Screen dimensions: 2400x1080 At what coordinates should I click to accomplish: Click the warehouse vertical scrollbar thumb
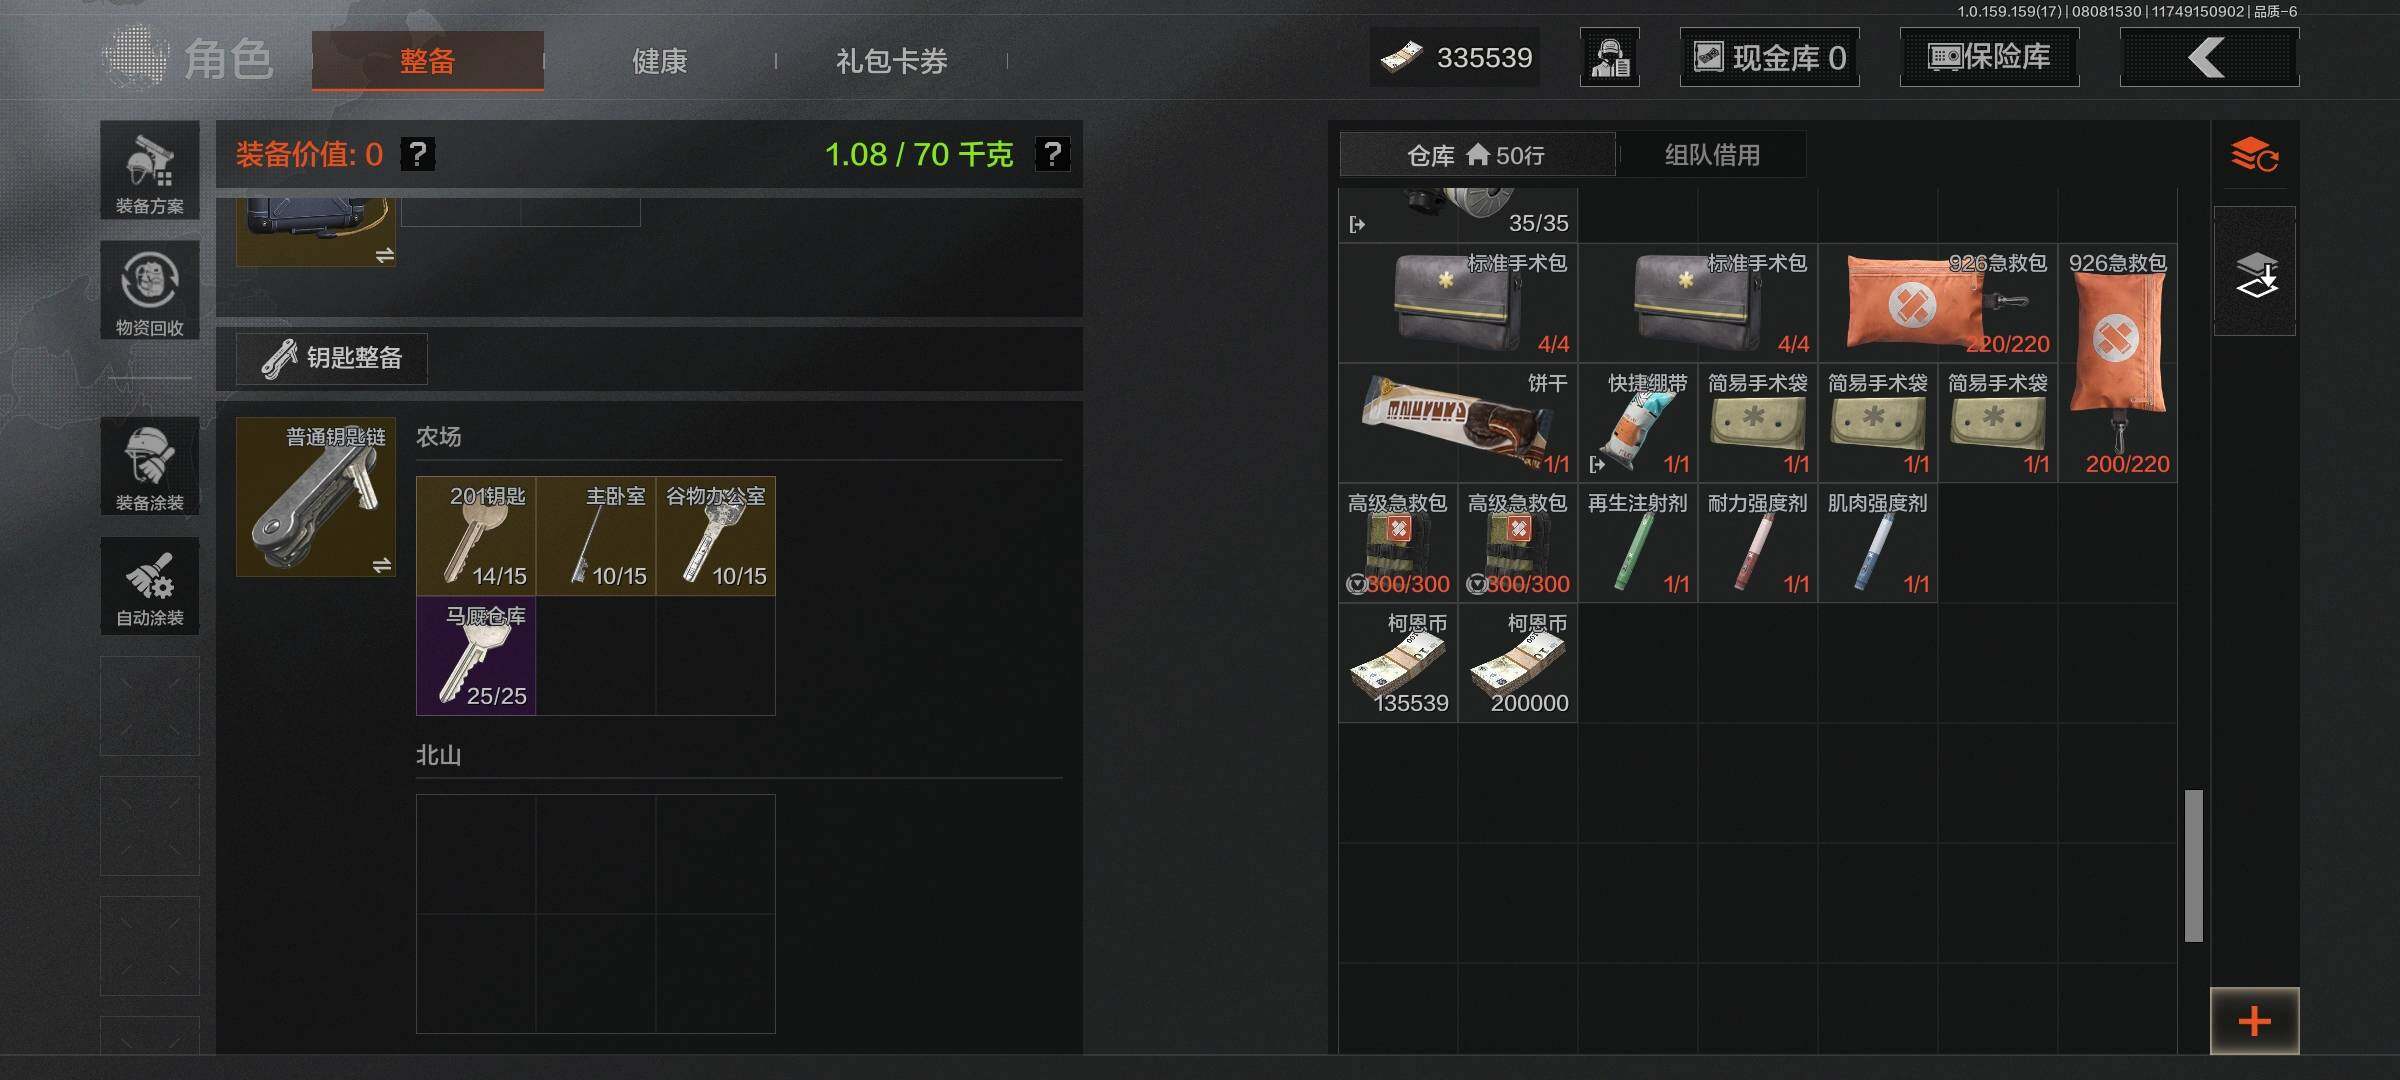[x=2194, y=866]
